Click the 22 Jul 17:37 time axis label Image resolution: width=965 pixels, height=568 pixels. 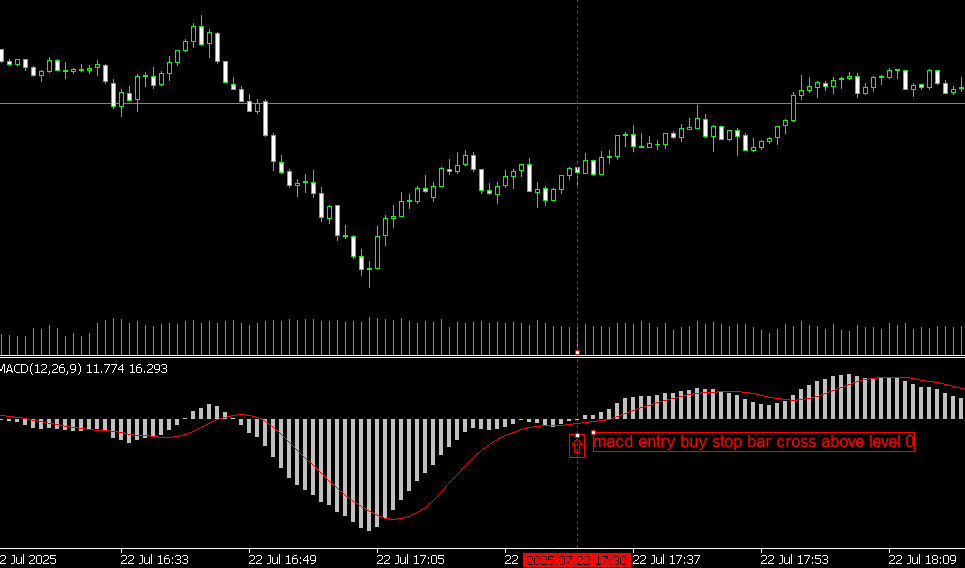click(667, 560)
